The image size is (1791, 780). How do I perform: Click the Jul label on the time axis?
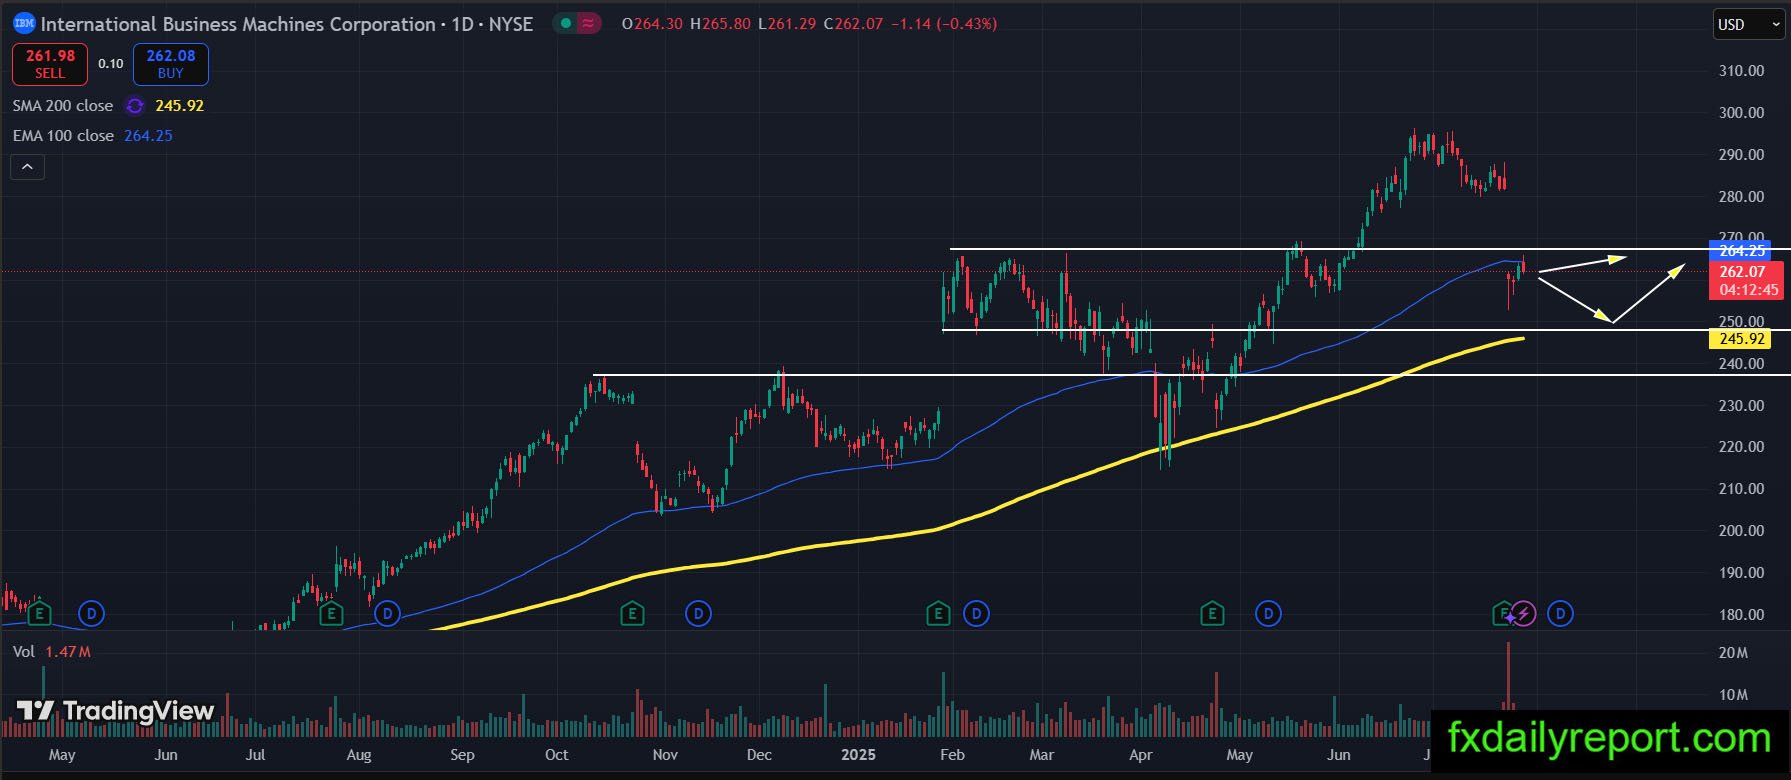click(255, 755)
